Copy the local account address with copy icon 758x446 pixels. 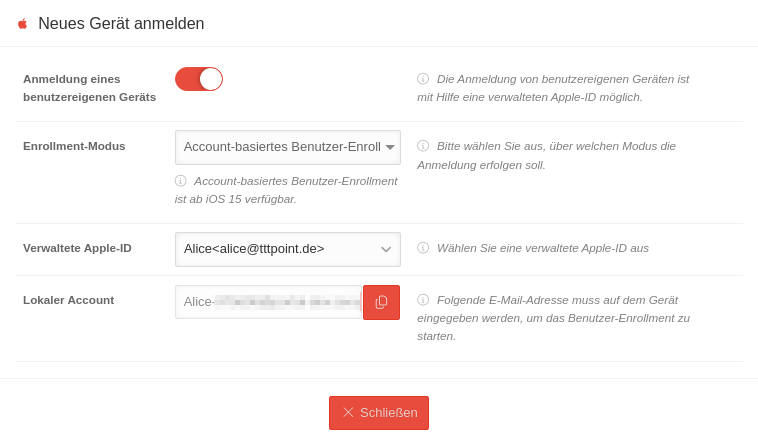pyautogui.click(x=381, y=302)
